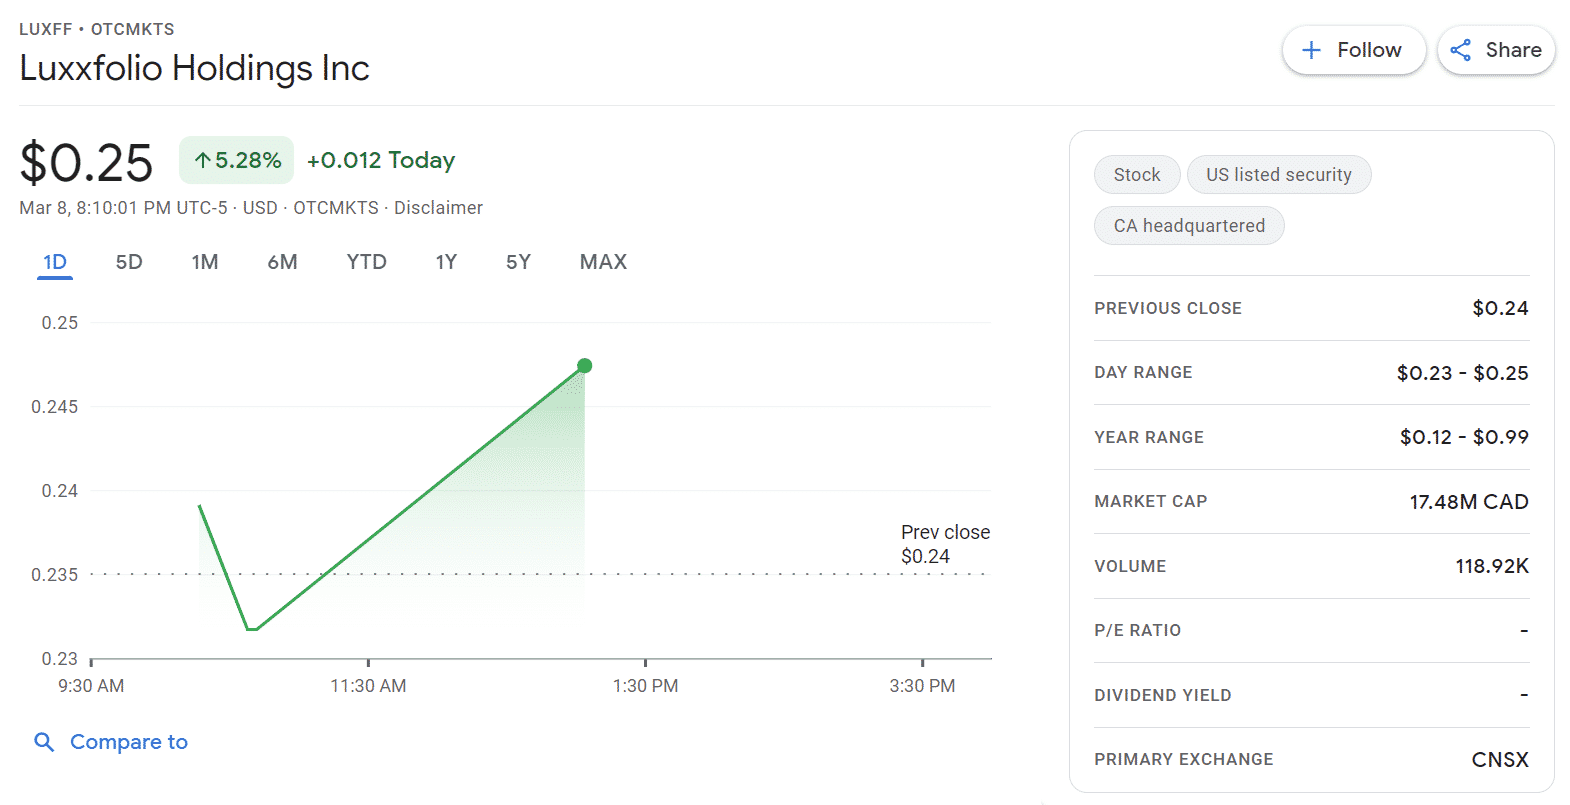Click the Previous Close value $0.24
Image resolution: width=1570 pixels, height=805 pixels.
pos(1500,308)
